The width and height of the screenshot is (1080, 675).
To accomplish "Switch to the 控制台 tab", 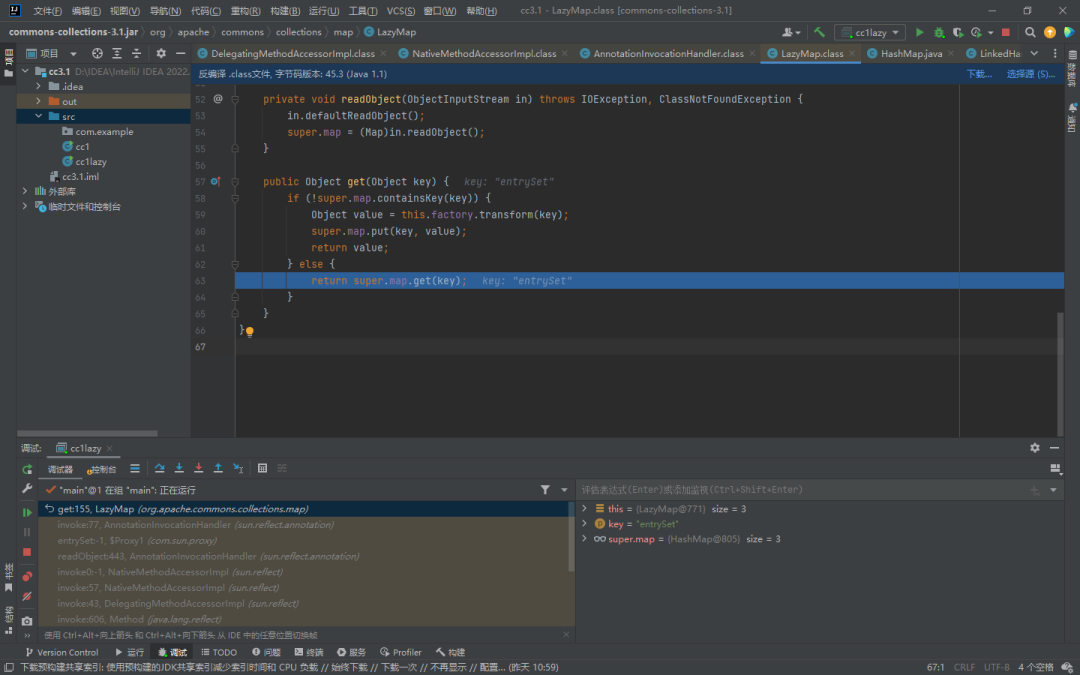I will 101,469.
